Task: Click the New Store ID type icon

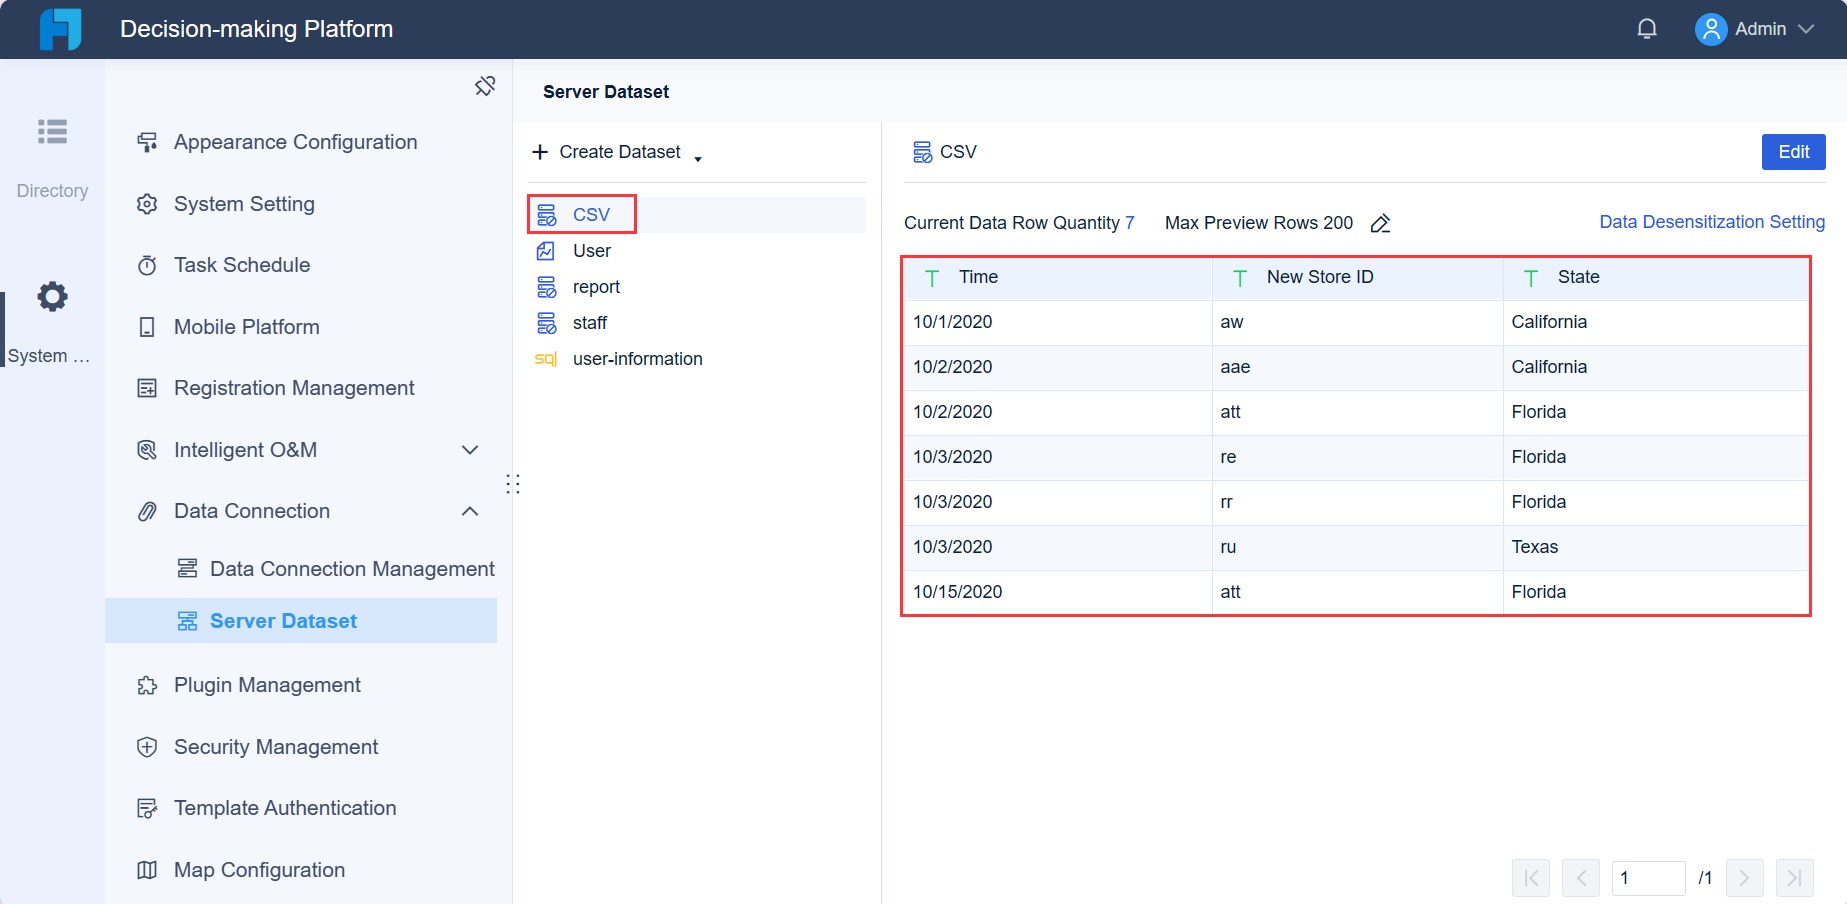Action: tap(1240, 278)
